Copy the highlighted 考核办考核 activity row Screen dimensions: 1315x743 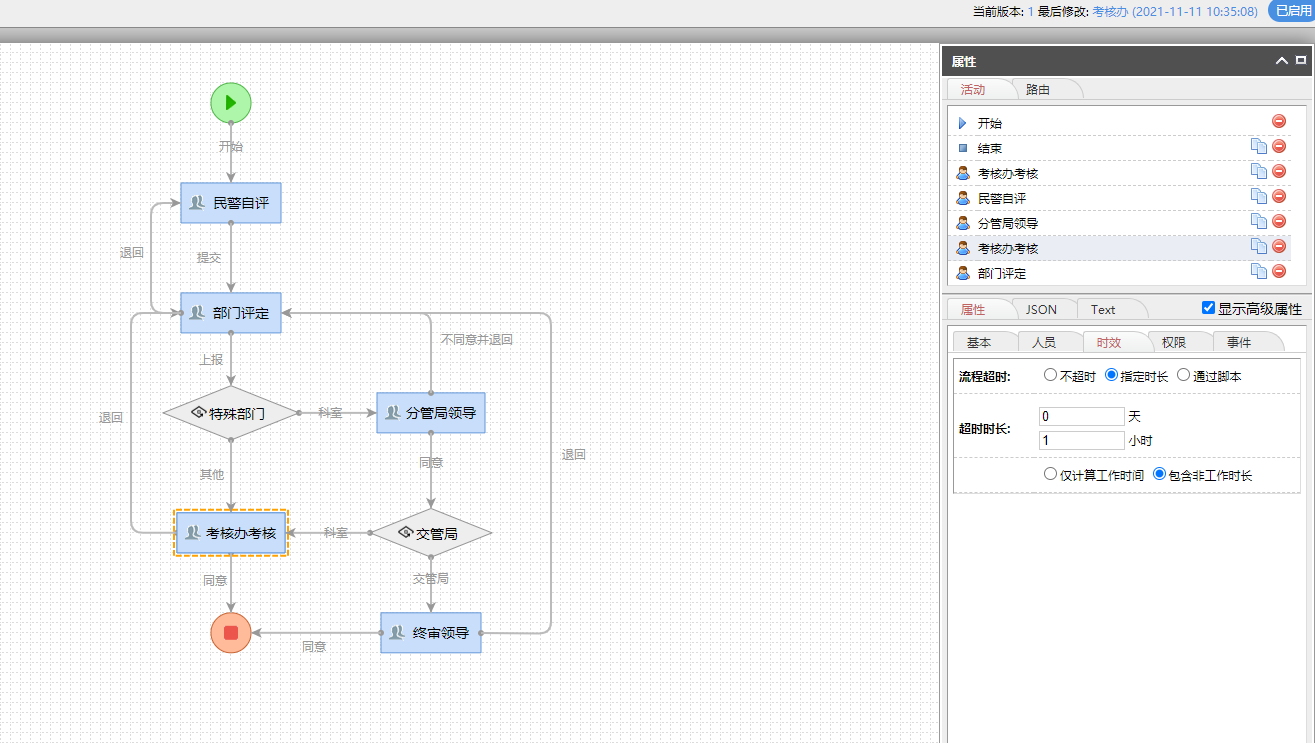(1259, 246)
